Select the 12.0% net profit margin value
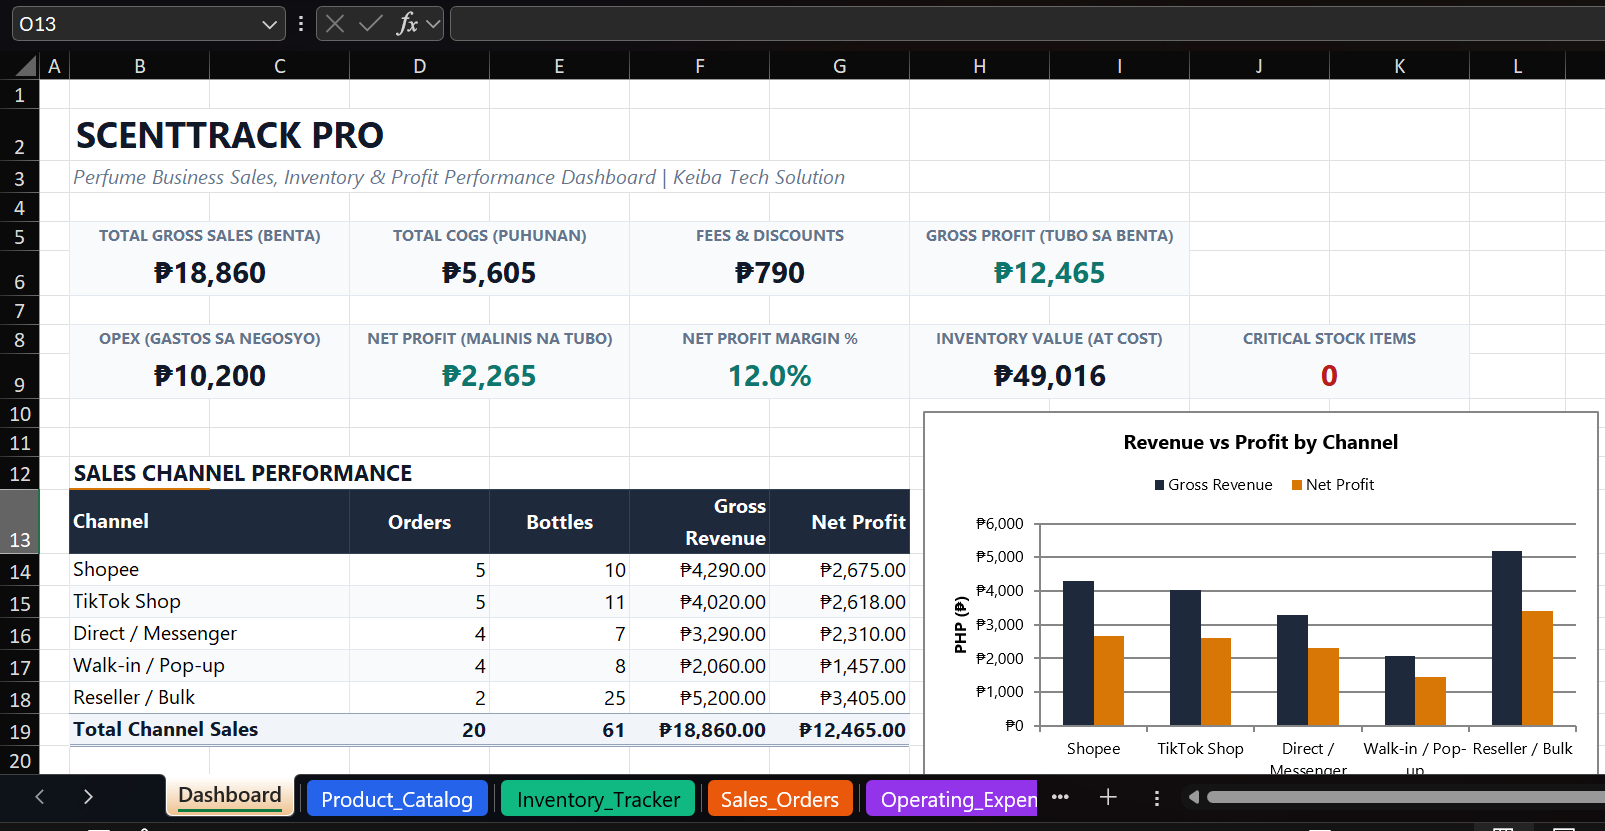Viewport: 1605px width, 831px height. (x=770, y=376)
